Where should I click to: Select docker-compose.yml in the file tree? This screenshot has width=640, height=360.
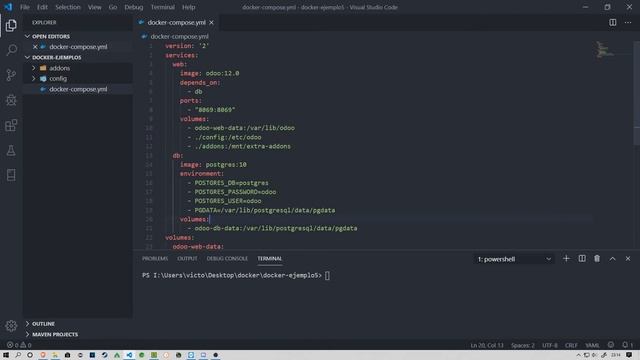point(78,89)
